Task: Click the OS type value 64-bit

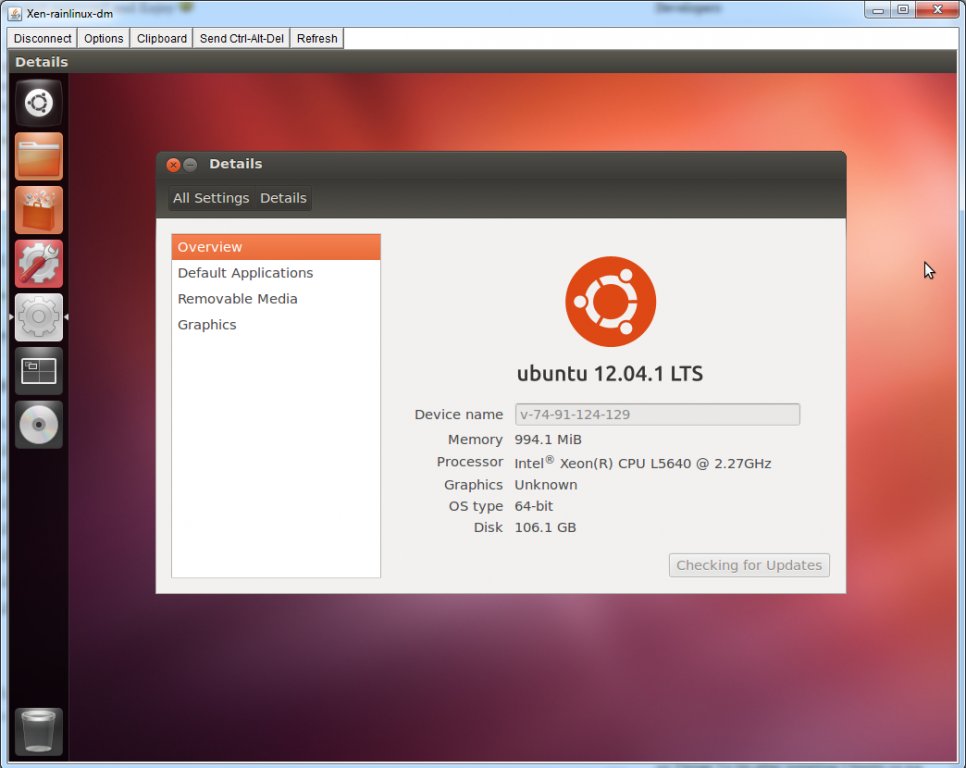Action: (x=534, y=506)
